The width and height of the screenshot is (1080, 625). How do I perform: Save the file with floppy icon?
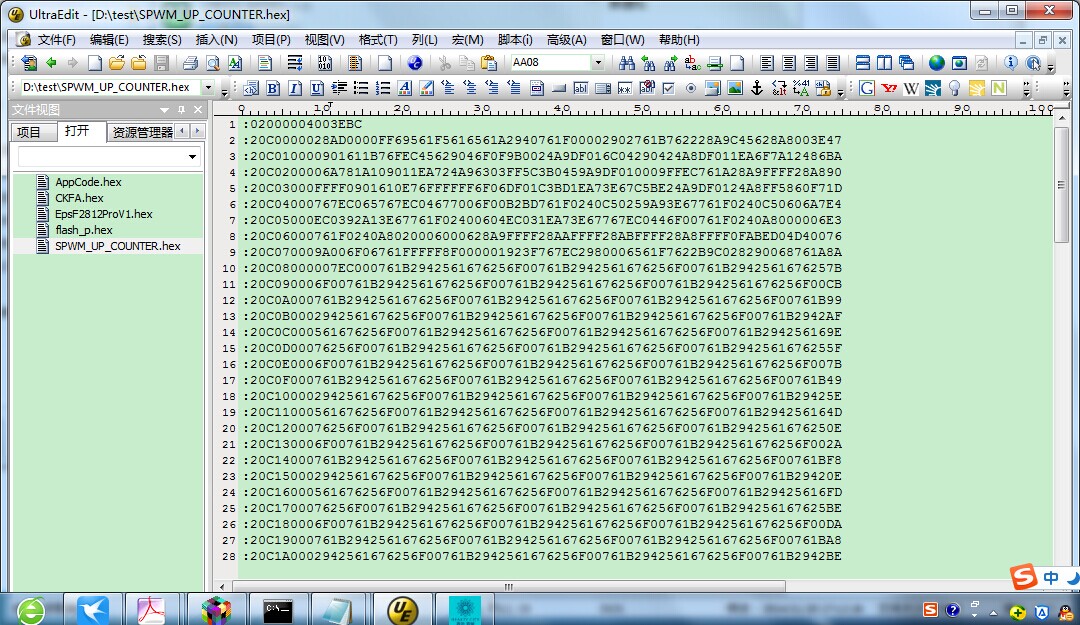pos(161,63)
